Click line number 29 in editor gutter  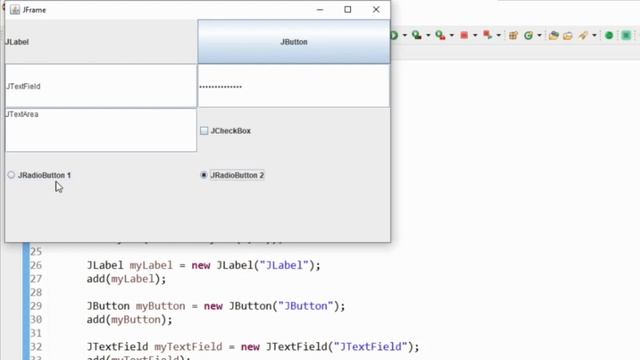pyautogui.click(x=36, y=306)
